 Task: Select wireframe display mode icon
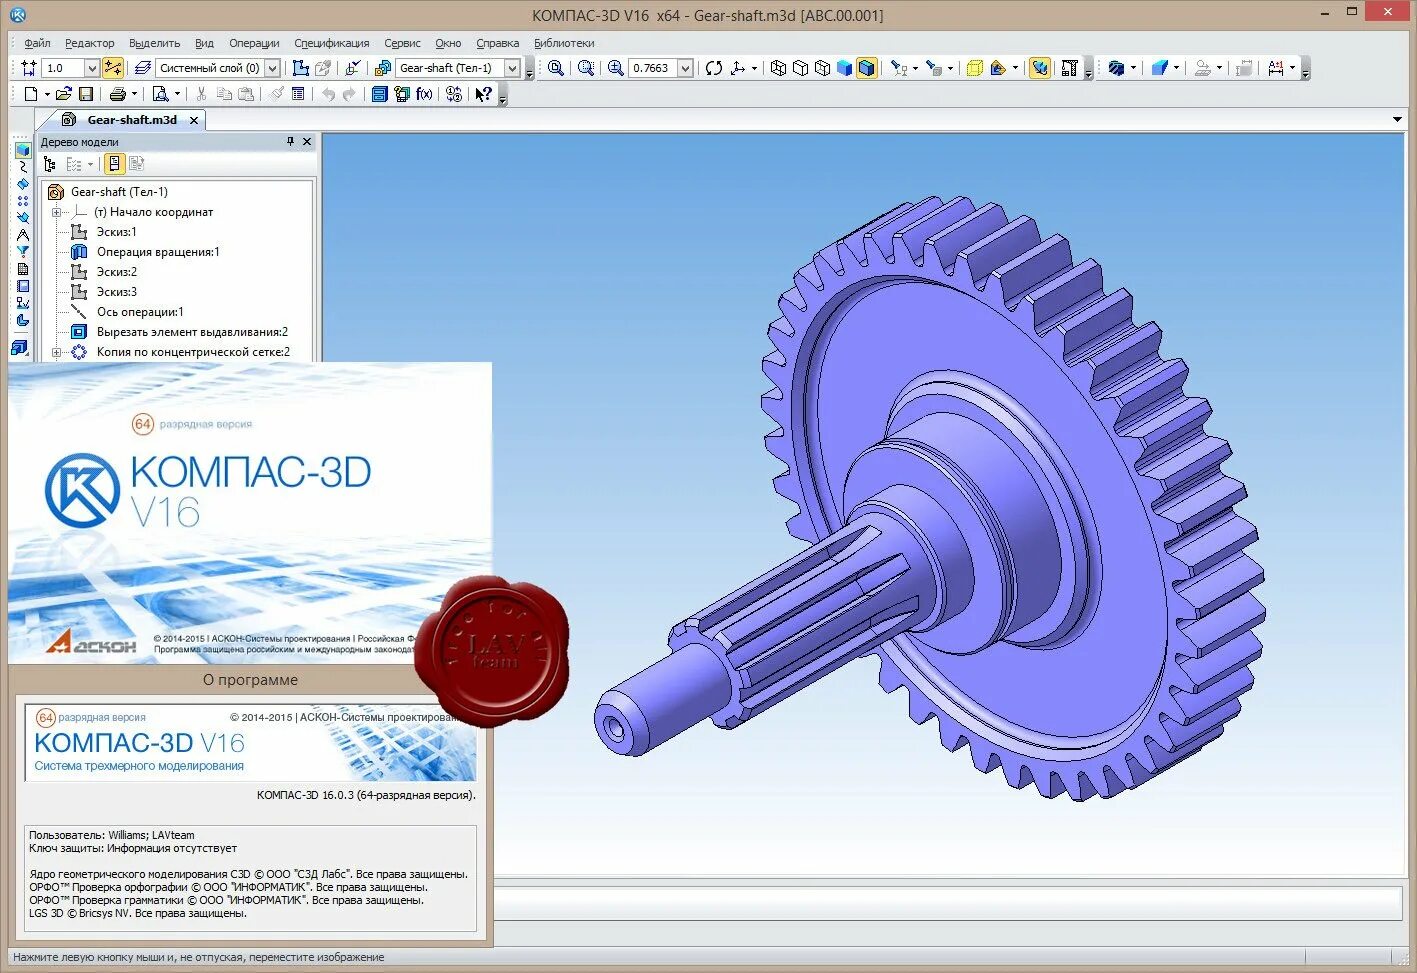pos(778,68)
